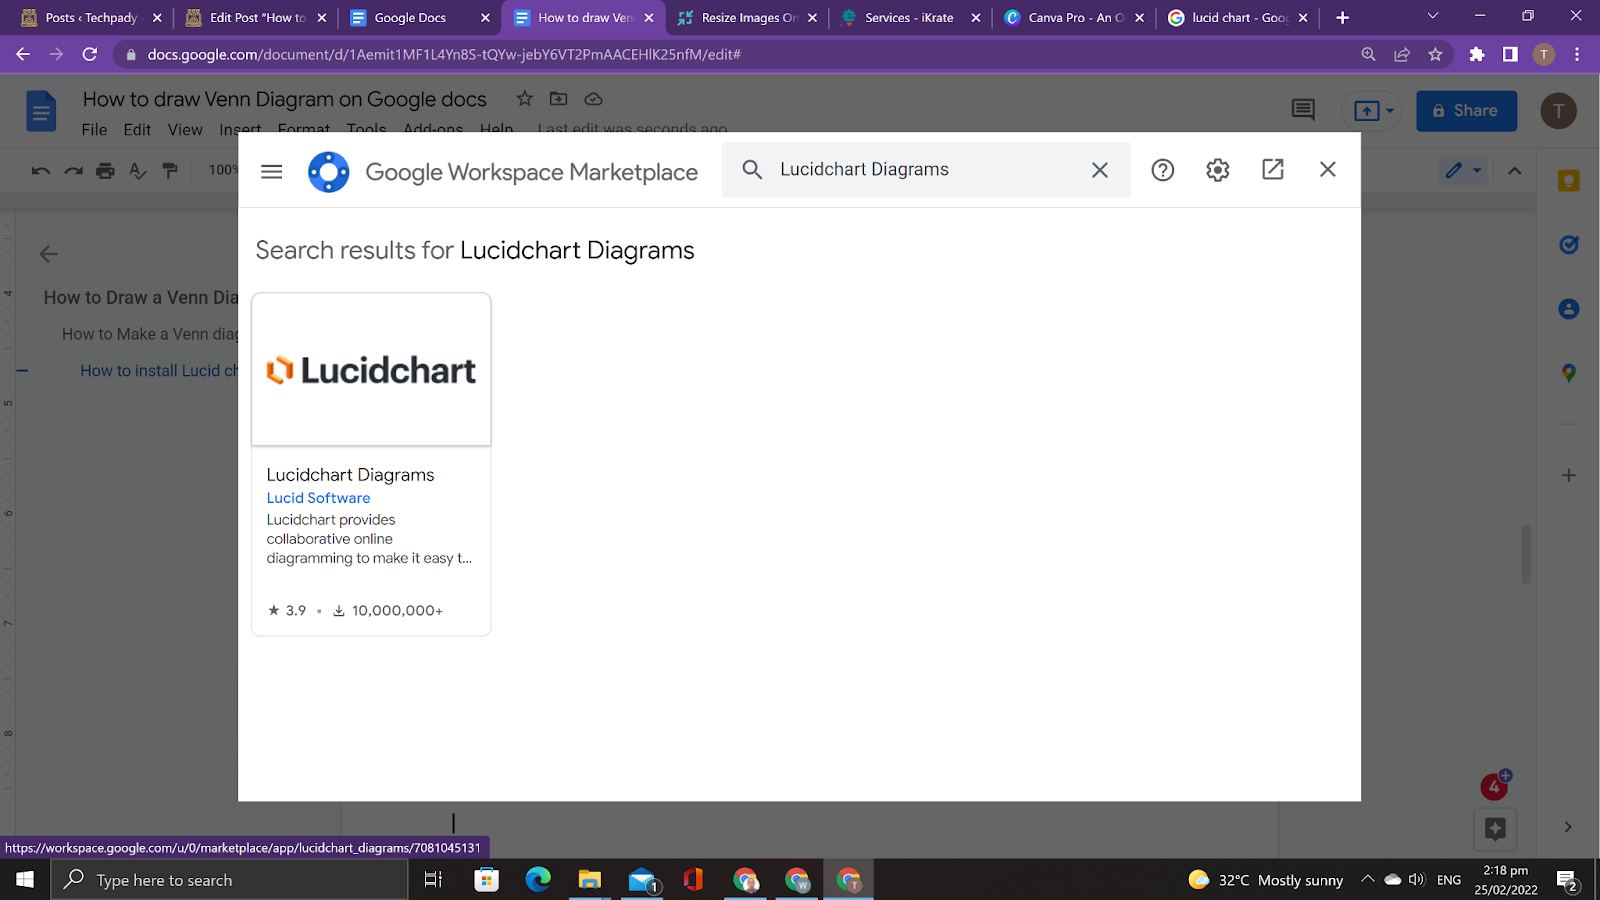The width and height of the screenshot is (1600, 900).
Task: Open the Google account avatar in Docs
Action: tap(1558, 111)
